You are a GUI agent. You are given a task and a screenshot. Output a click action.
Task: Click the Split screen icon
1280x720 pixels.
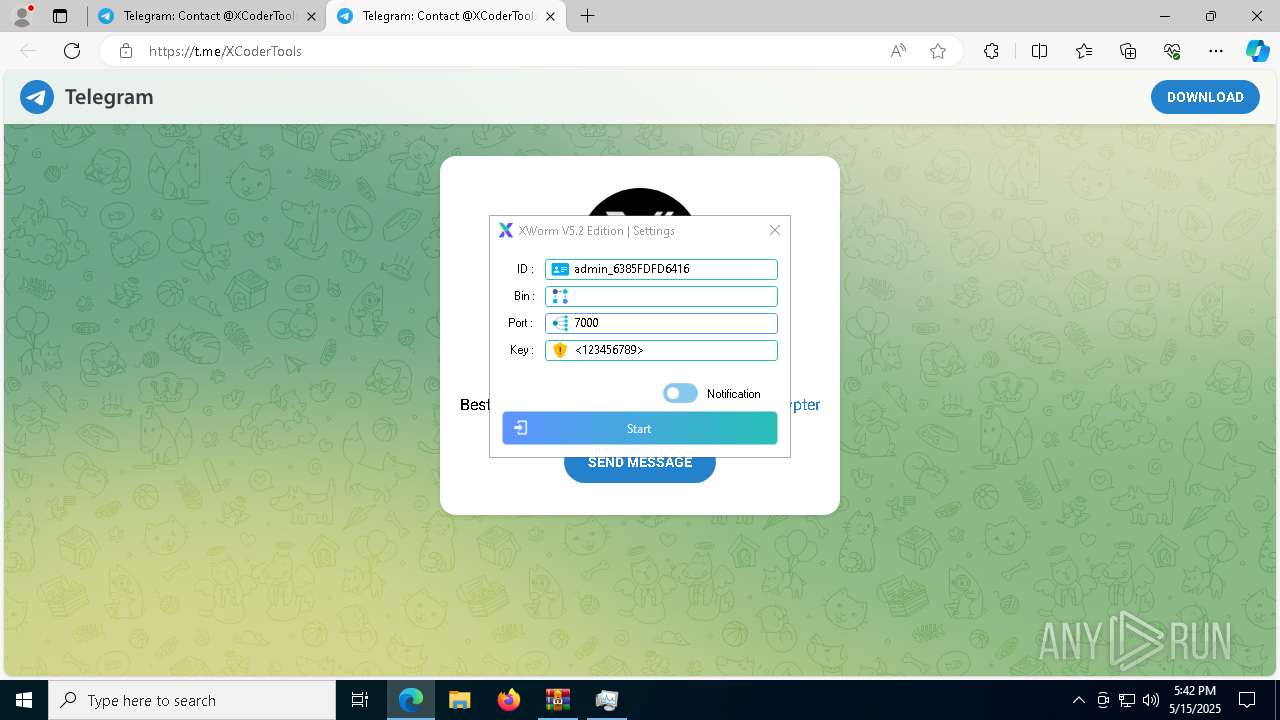click(1039, 51)
